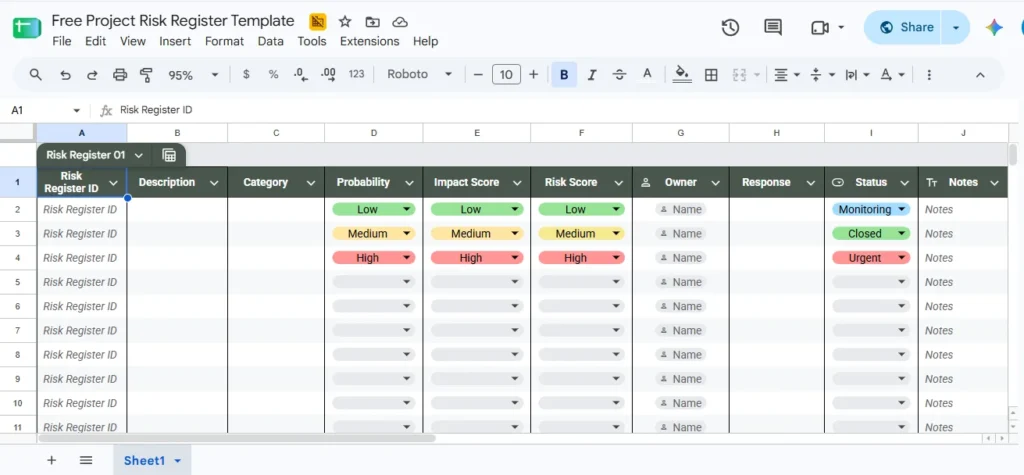Viewport: 1024px width, 475px height.
Task: Open the High Risk Score chip dropdown
Action: 616,257
